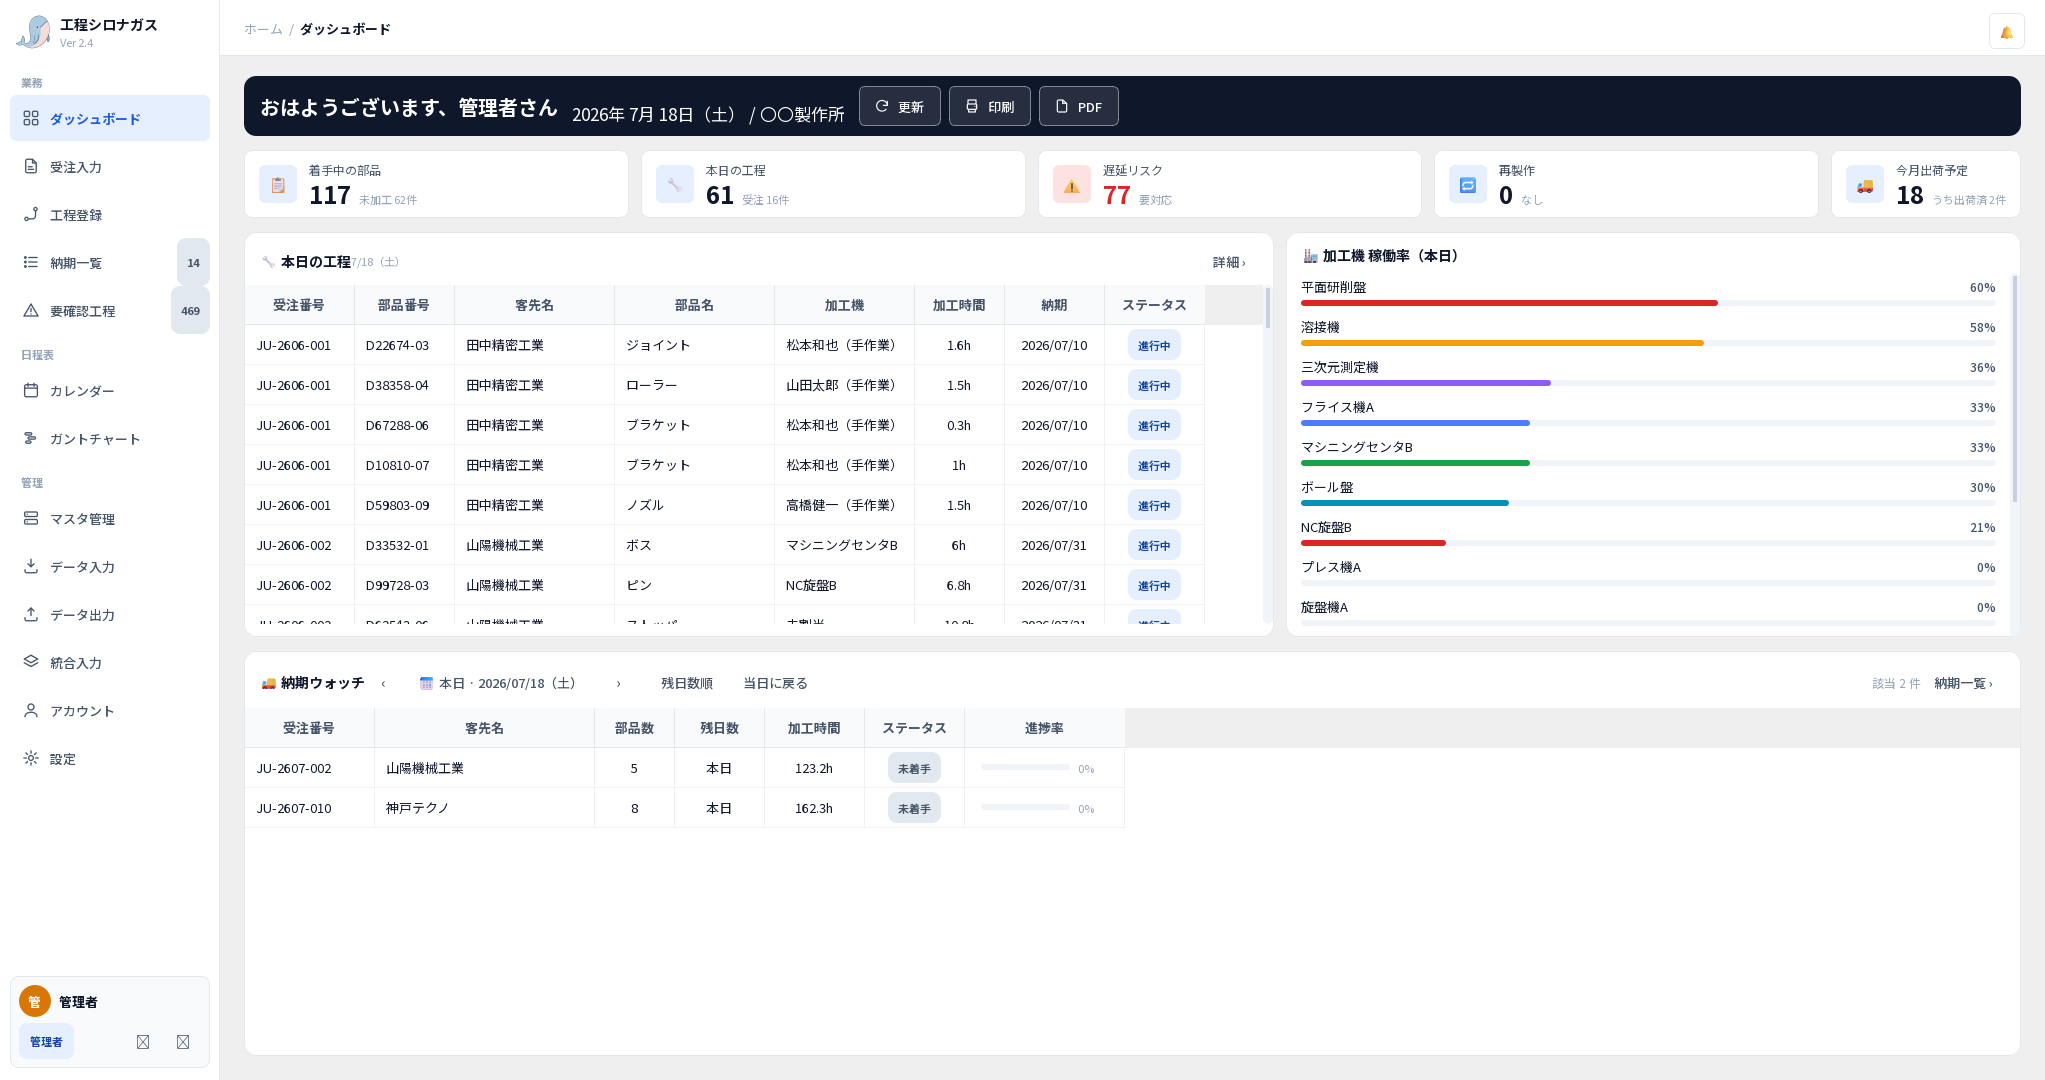This screenshot has height=1080, width=2045.
Task: Click the マスタ管理 sidebar icon
Action: tap(31, 518)
